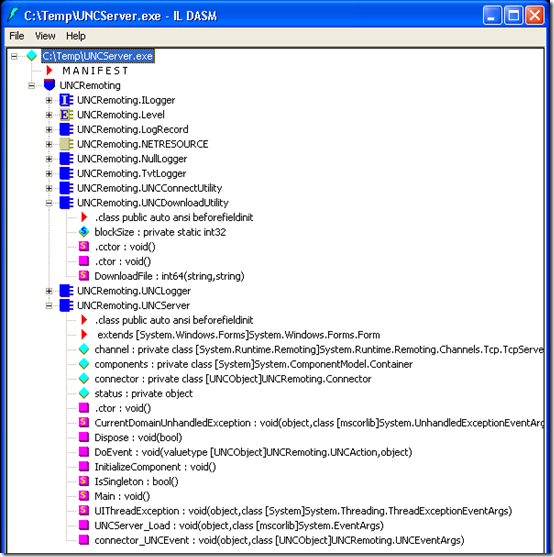554x557 pixels.
Task: Select 'UNCServer_Load' method row
Action: tap(239, 525)
